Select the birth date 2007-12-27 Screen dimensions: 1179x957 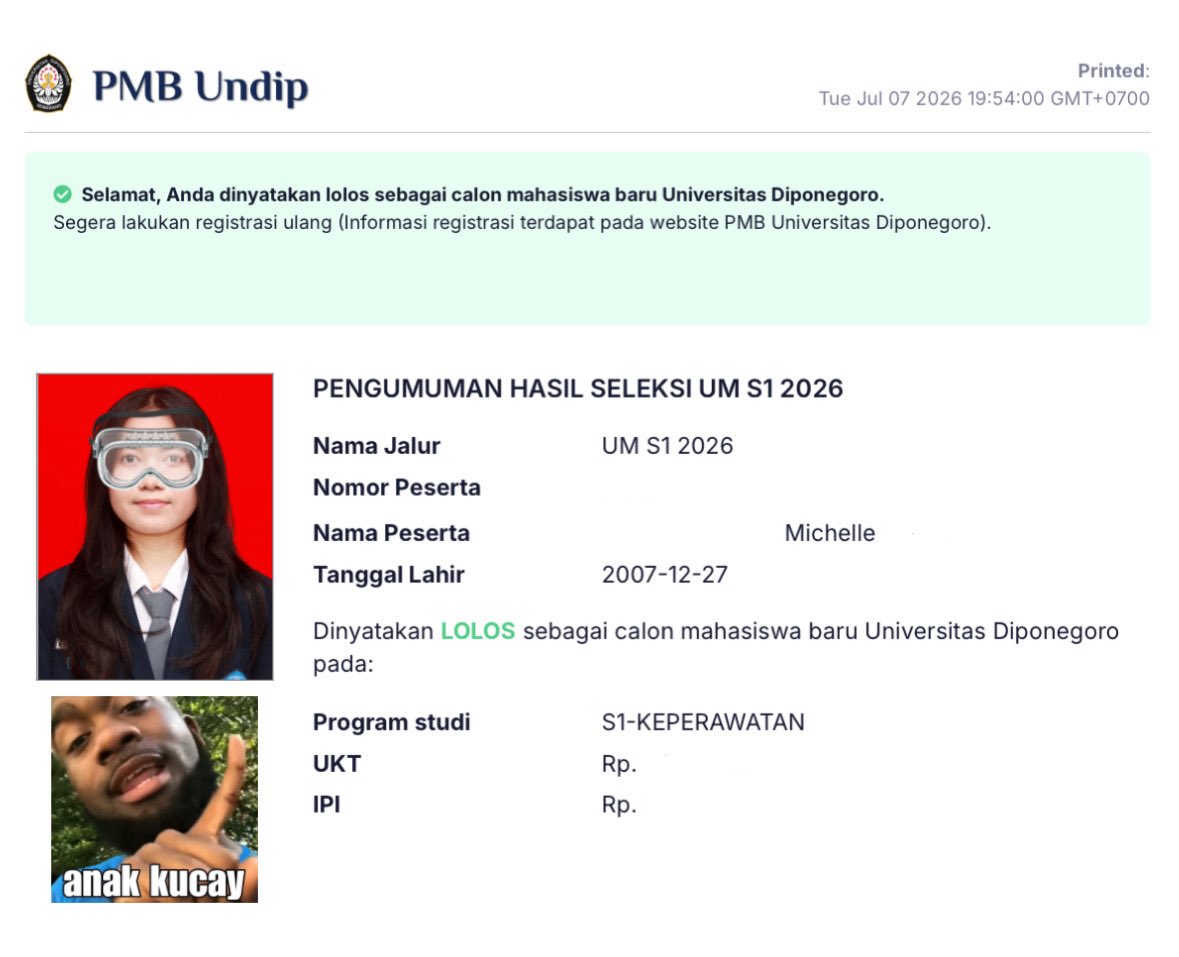click(665, 574)
